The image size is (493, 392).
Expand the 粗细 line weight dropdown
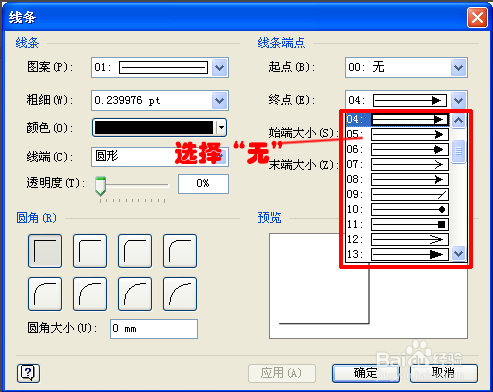coord(219,100)
